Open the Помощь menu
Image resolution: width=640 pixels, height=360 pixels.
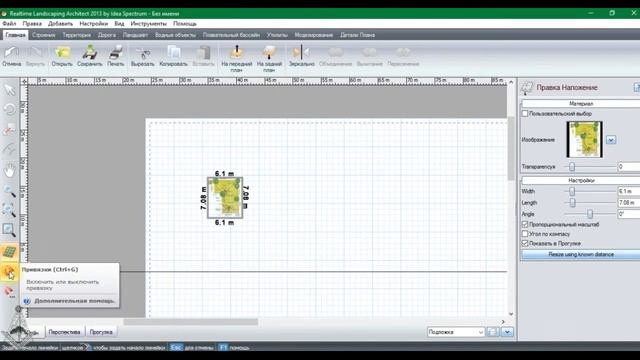(184, 24)
